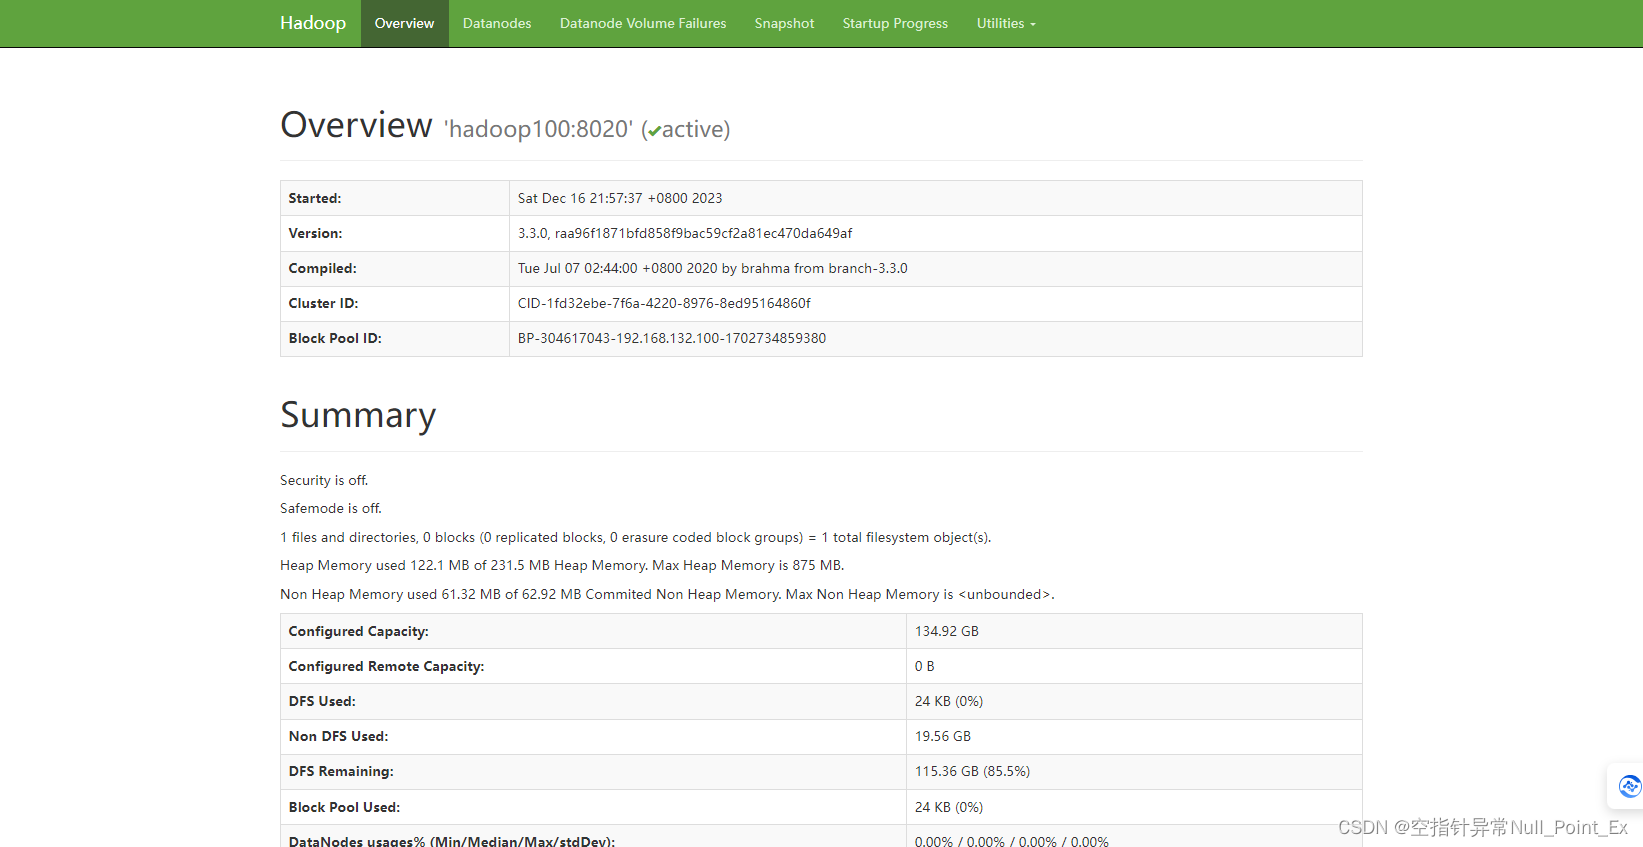Screen dimensions: 1643x847
Task: Click the 'DFS Used:' label
Action: pos(322,701)
